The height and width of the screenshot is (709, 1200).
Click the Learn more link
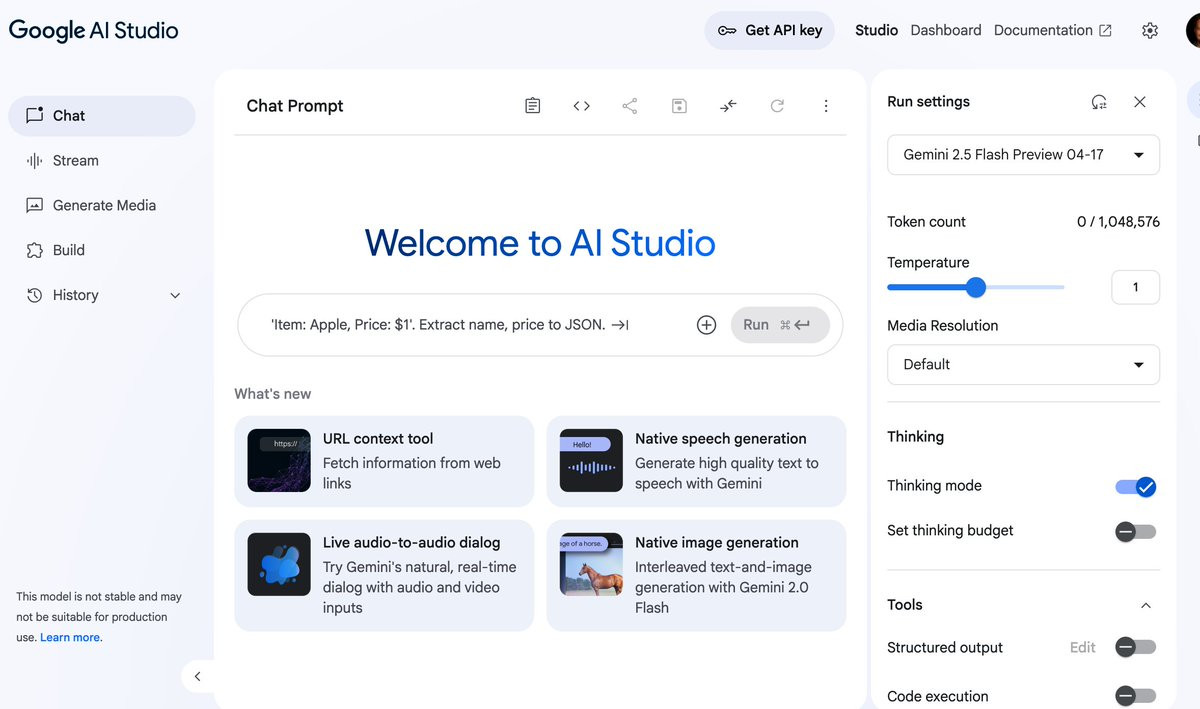70,638
